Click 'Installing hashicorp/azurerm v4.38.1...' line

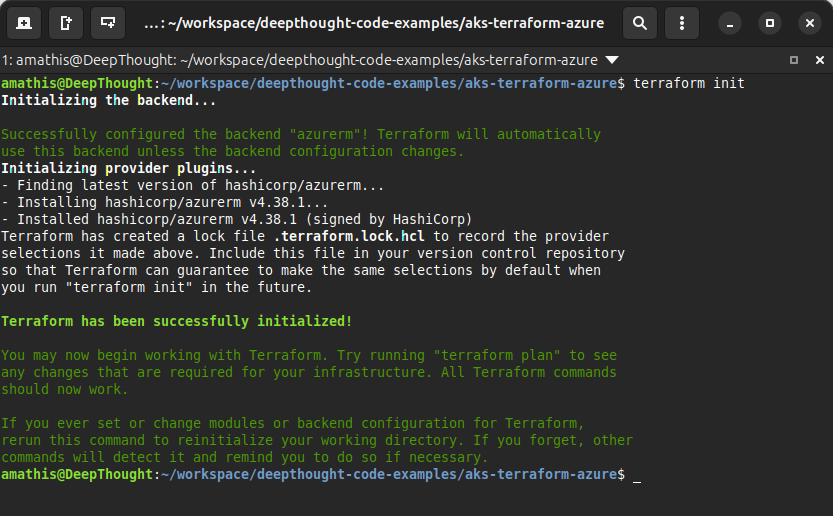click(165, 202)
